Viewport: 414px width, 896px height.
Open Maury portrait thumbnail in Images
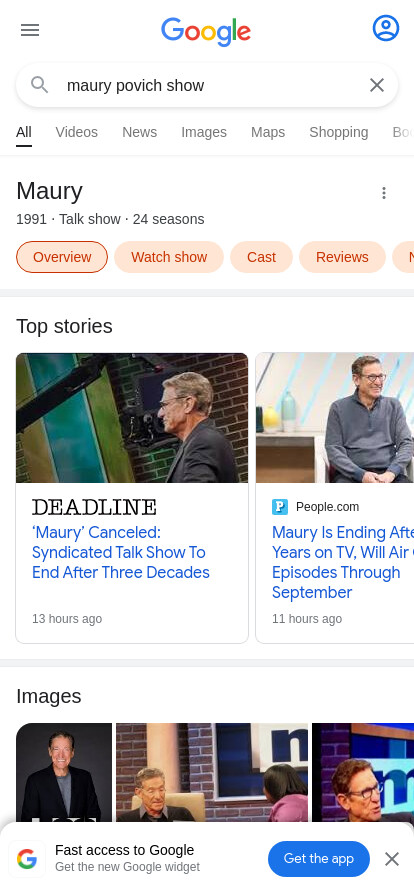point(64,773)
